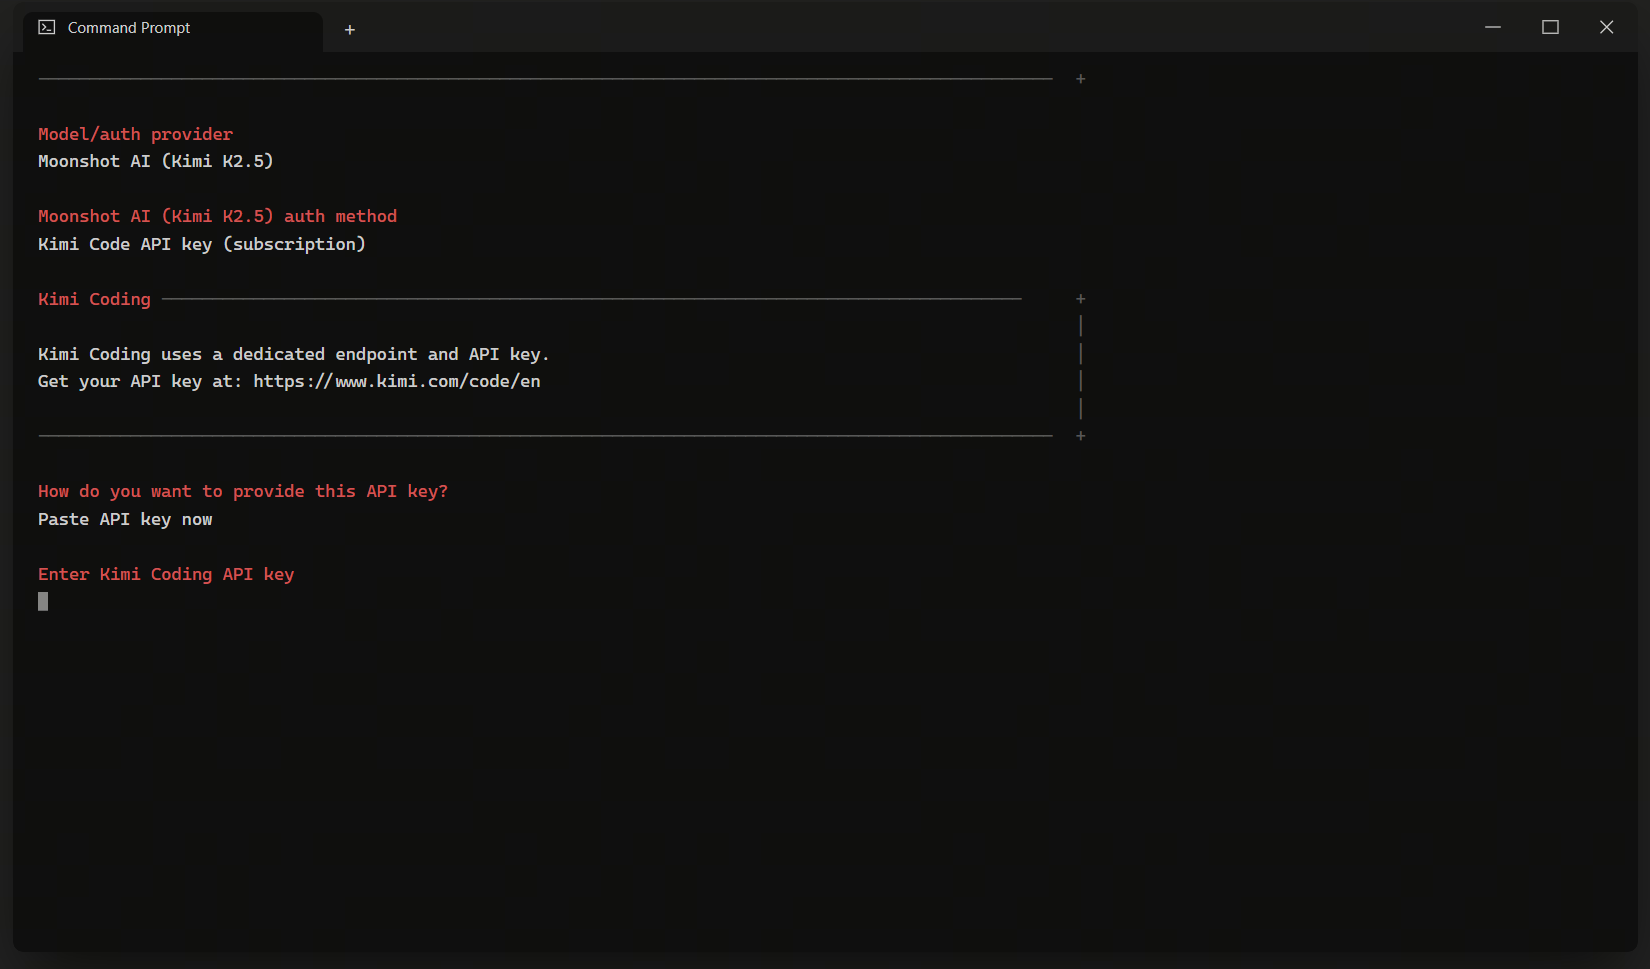
Task: Click 'Kimi Code API key (subscription)' text
Action: pos(201,244)
